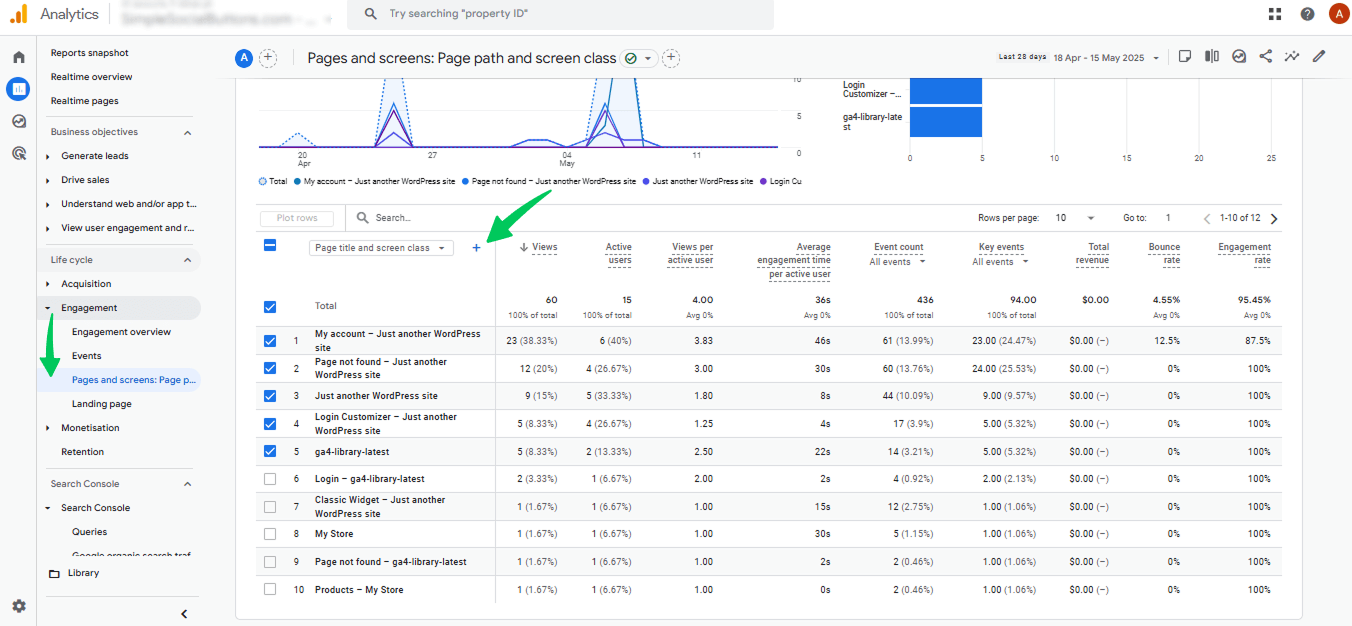
Task: Click the pencil customize report icon
Action: point(1319,57)
